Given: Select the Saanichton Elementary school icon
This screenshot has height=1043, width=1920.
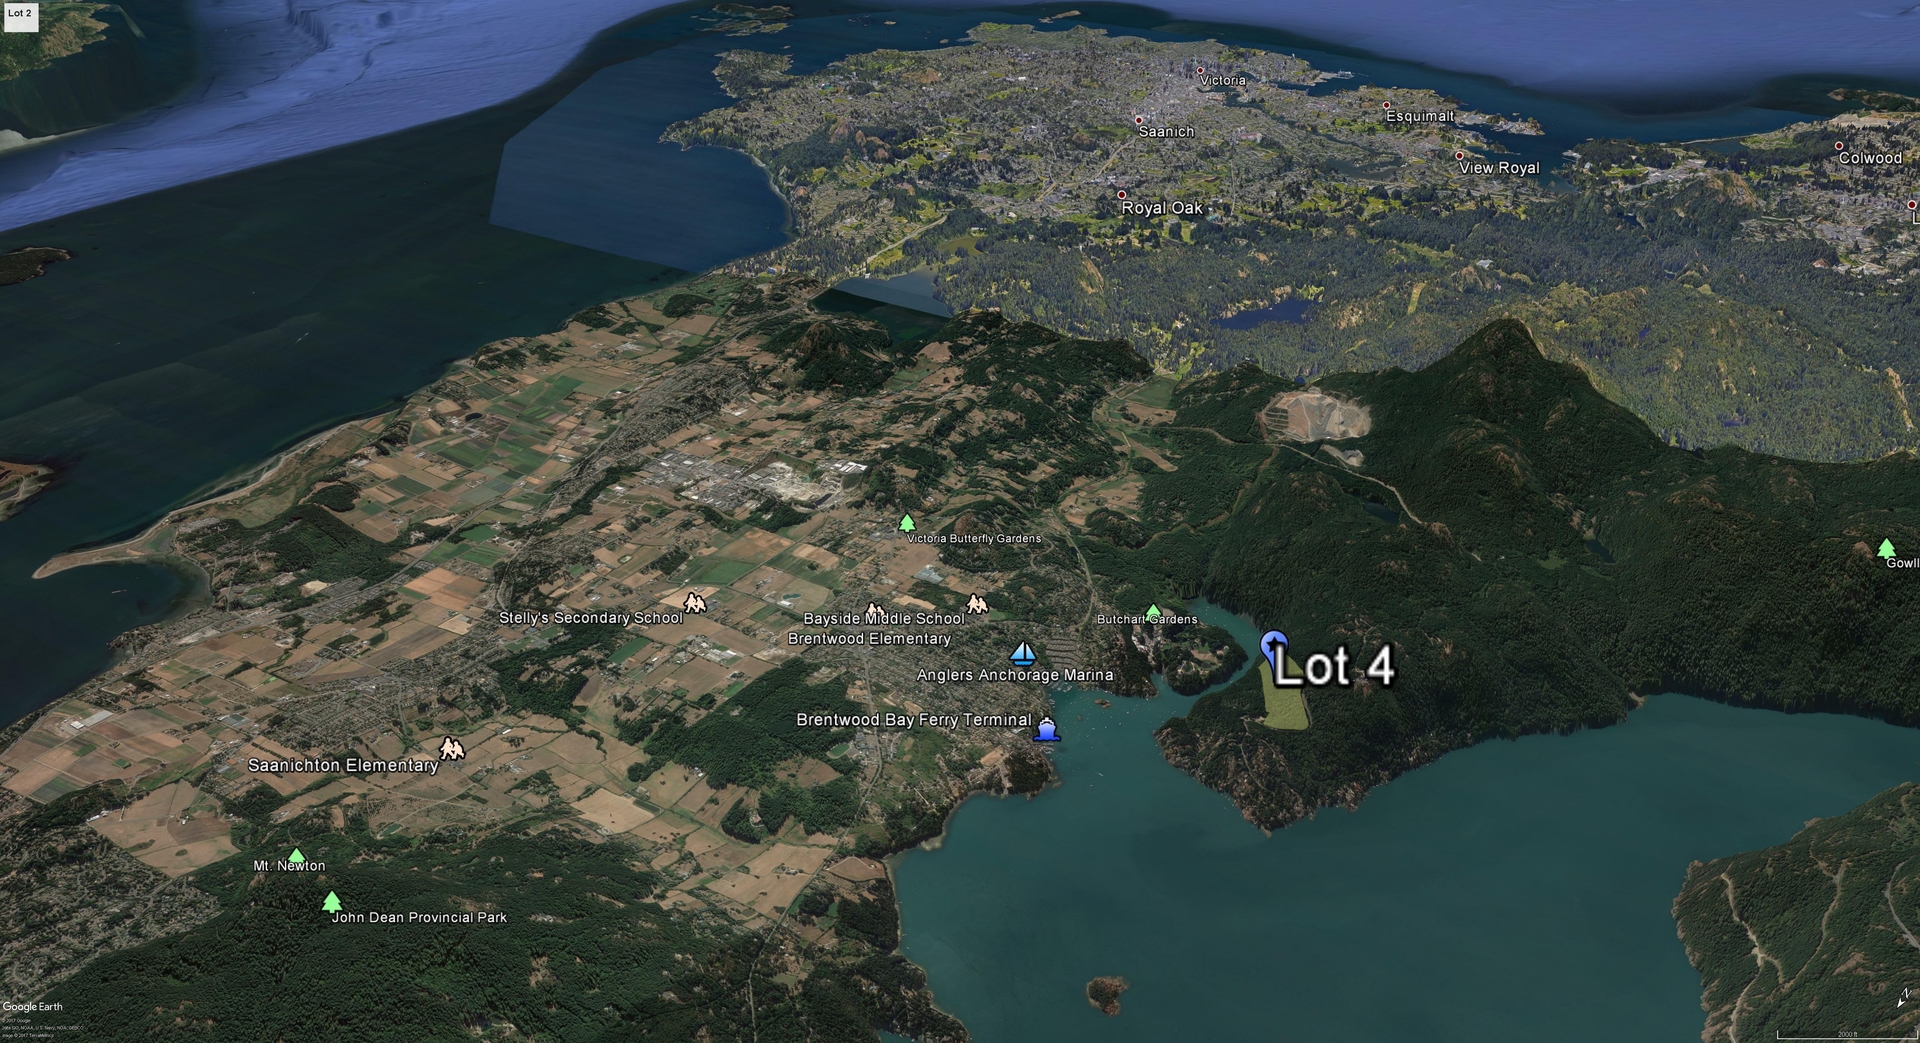Looking at the screenshot, I should coord(452,749).
